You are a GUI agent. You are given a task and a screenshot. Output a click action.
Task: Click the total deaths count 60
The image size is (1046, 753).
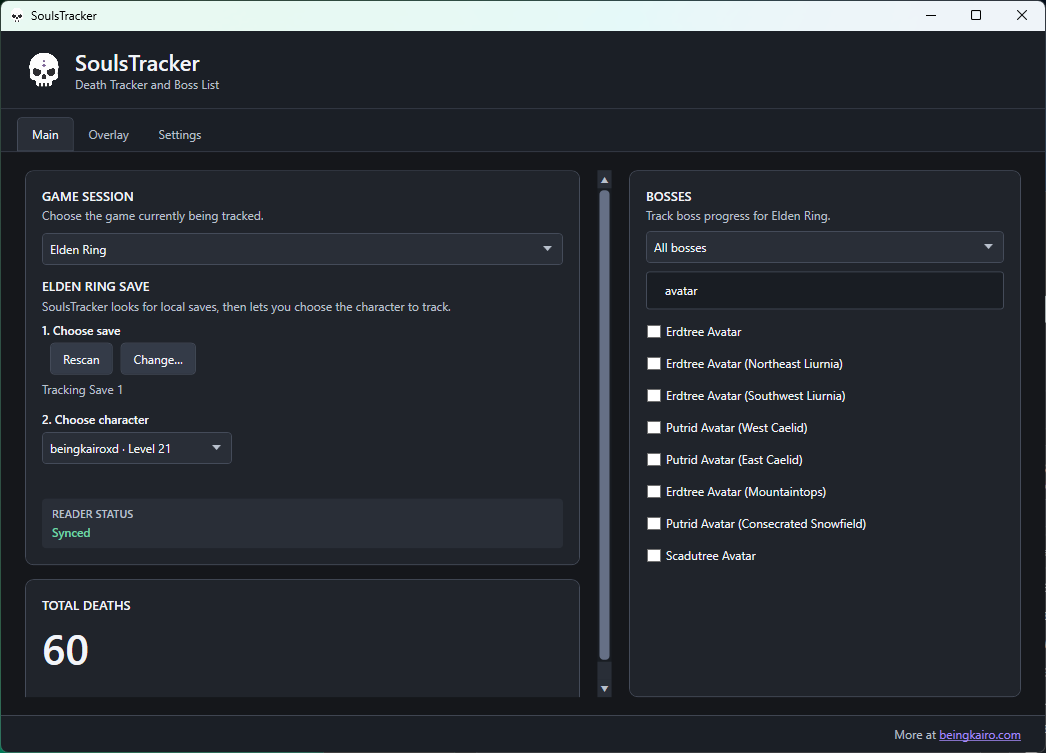(65, 650)
